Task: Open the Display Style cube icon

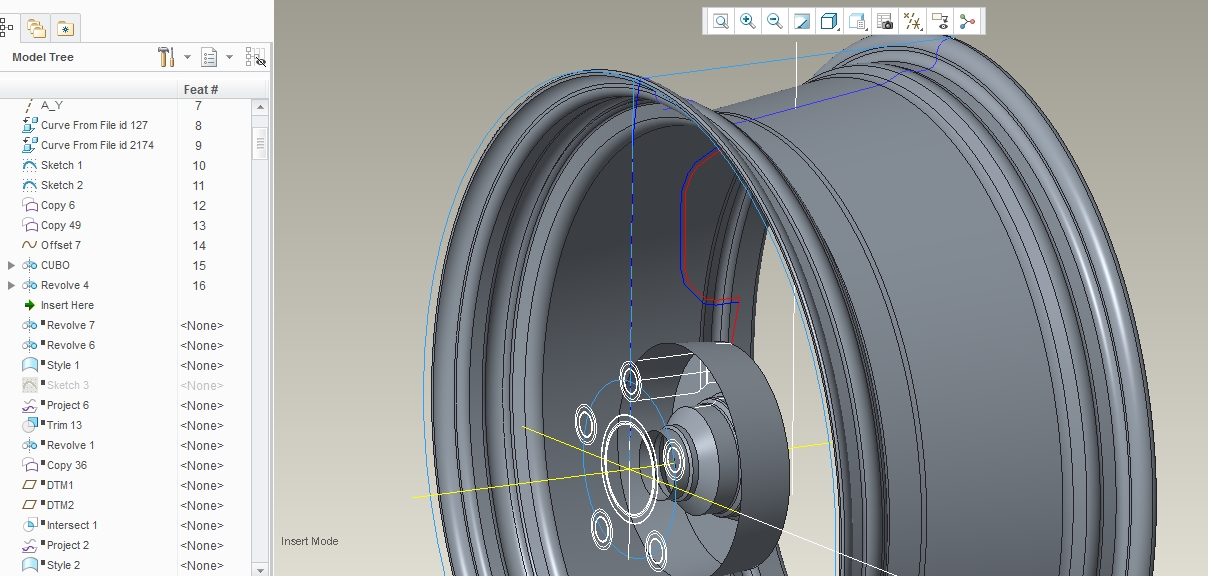Action: tap(829, 21)
